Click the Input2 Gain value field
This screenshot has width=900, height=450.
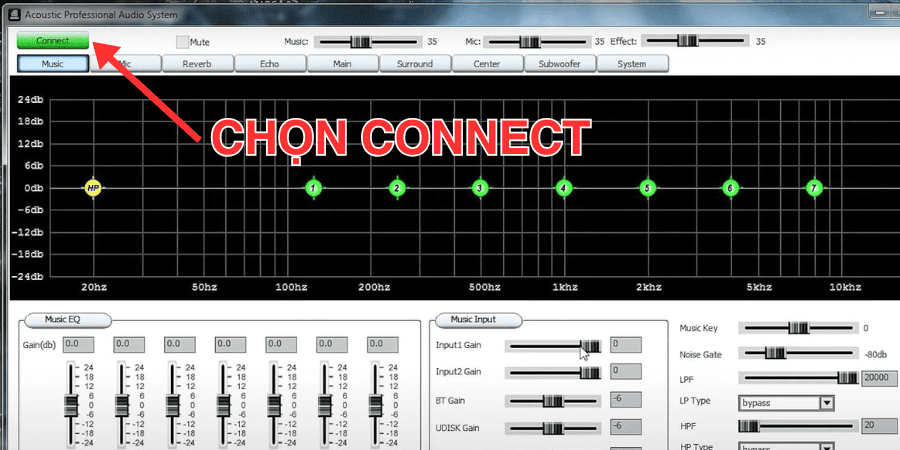click(626, 371)
